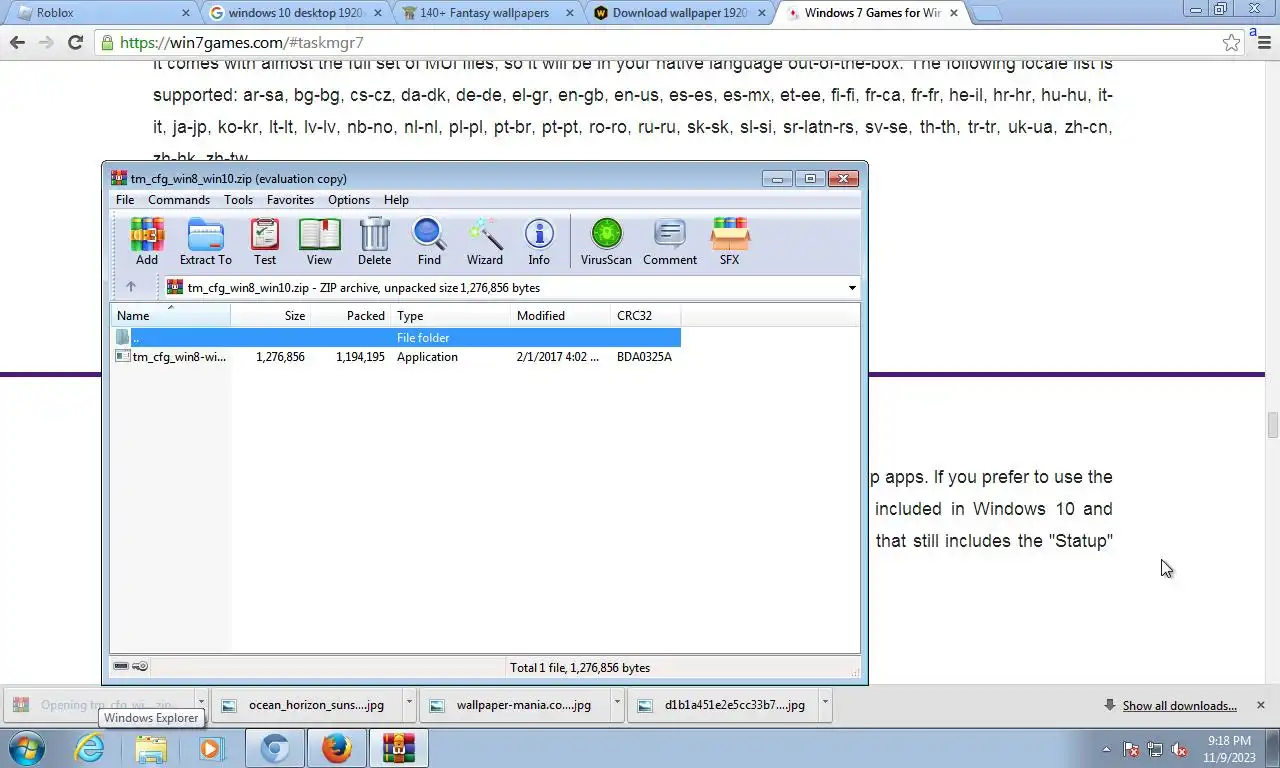Click Show all downloads link
Screen dimensions: 1280x768
(1179, 705)
